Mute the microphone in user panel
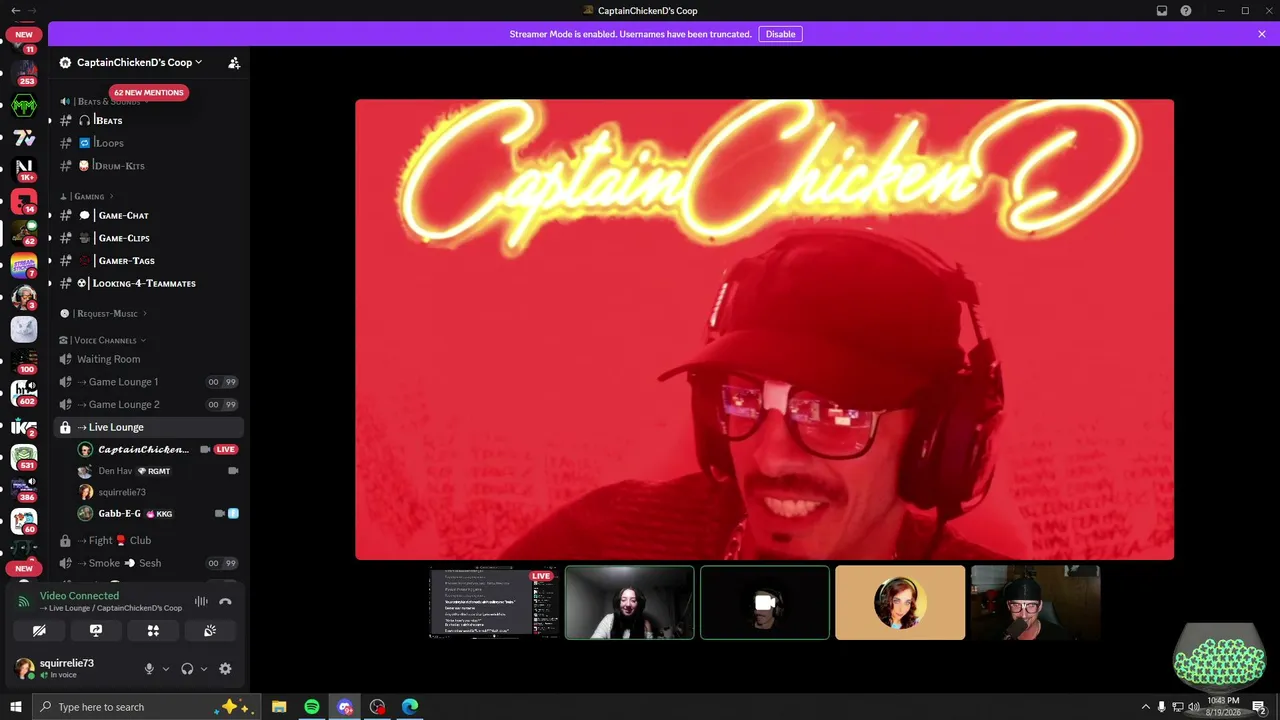This screenshot has width=1280, height=720. pos(149,669)
